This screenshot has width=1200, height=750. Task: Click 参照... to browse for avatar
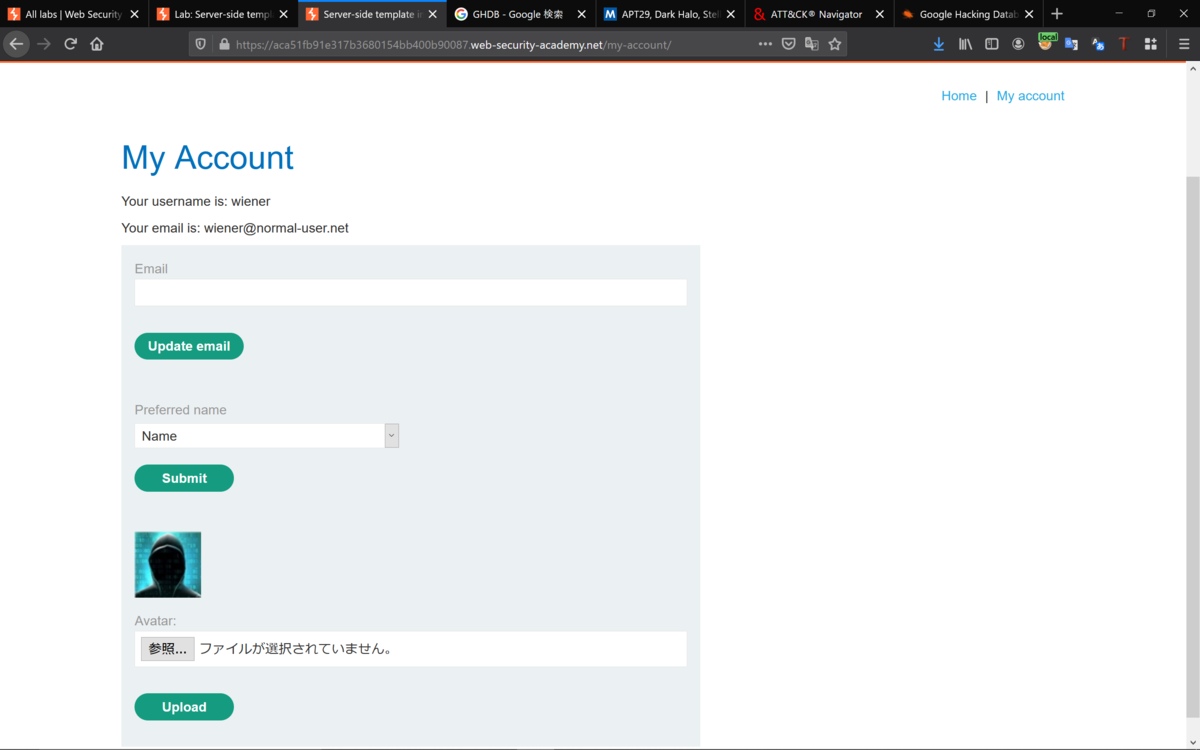(167, 649)
